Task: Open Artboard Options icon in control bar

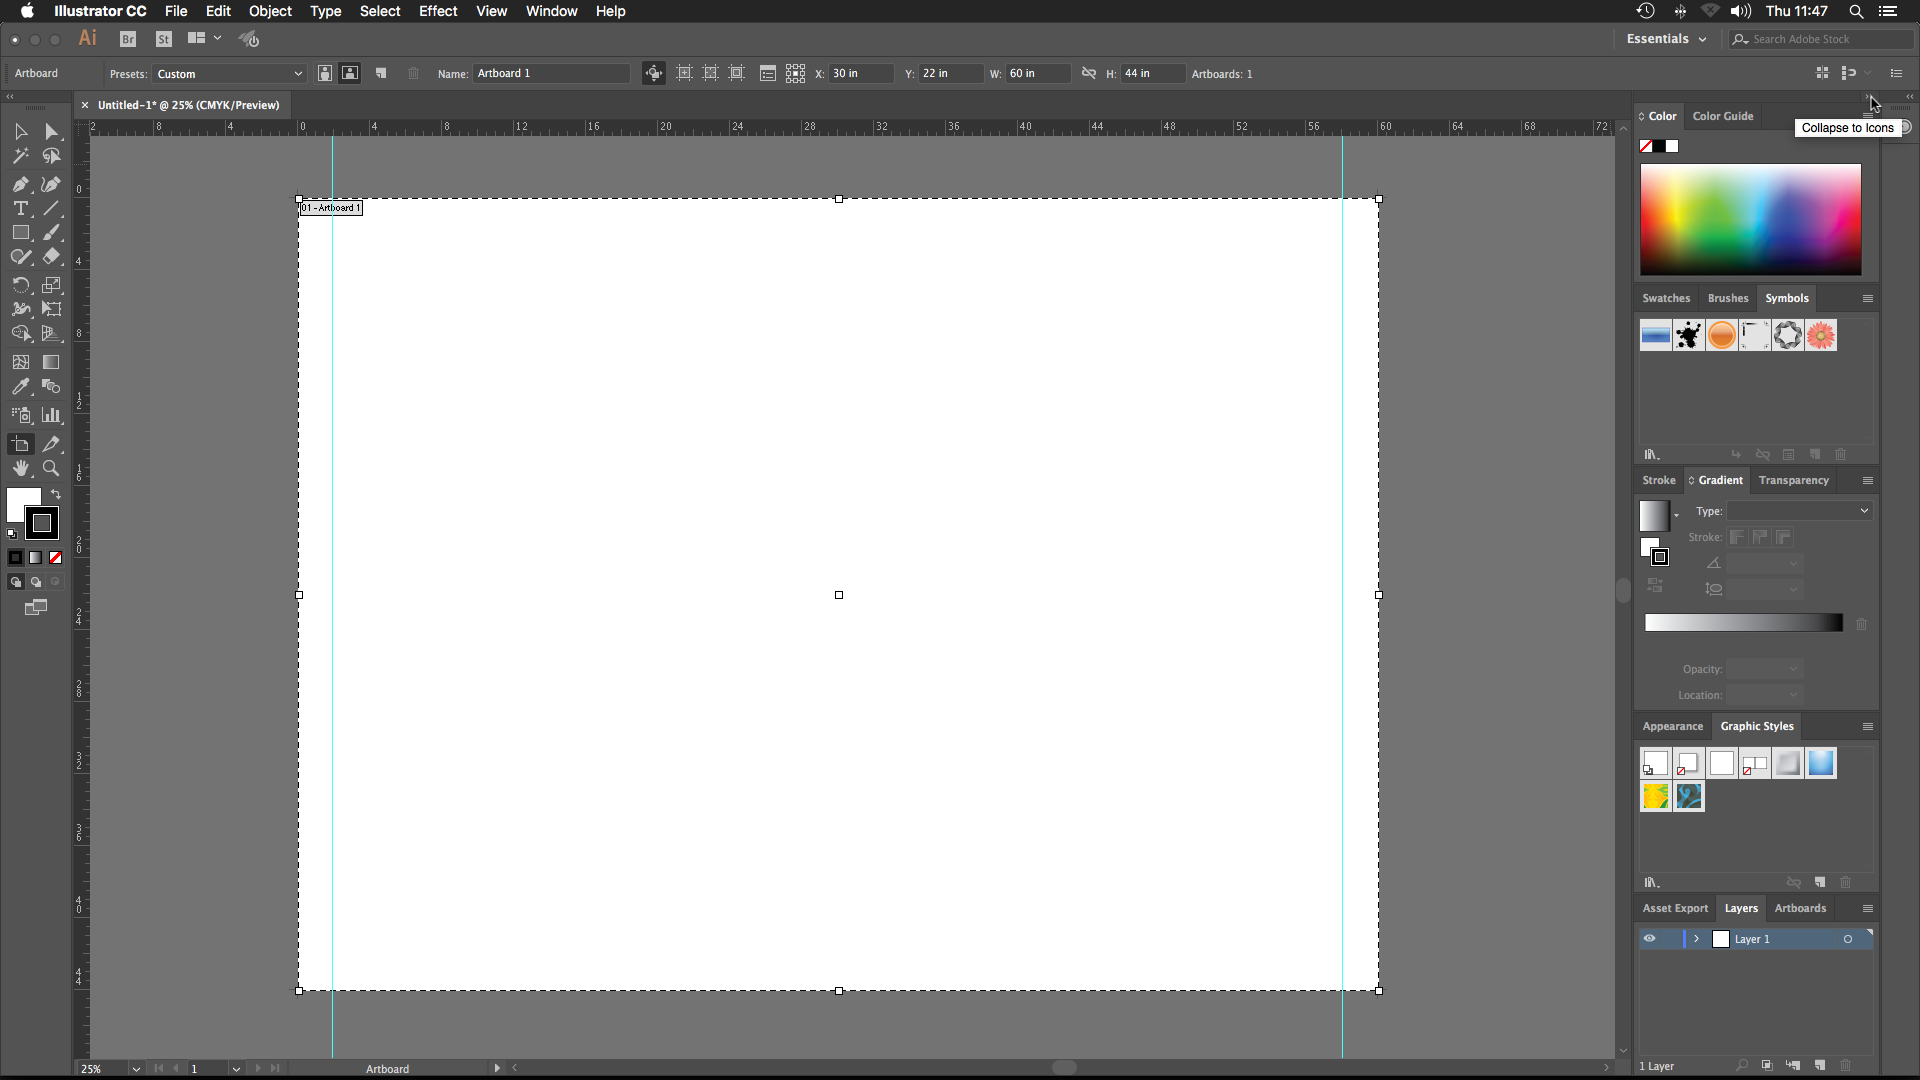Action: [768, 73]
